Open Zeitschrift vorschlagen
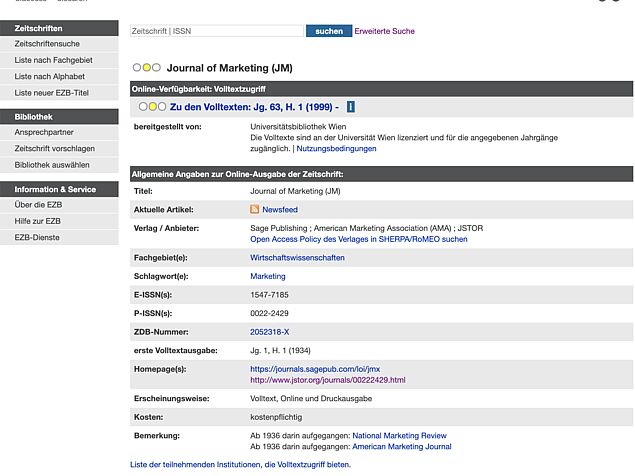This screenshot has width=635, height=476. (x=59, y=149)
